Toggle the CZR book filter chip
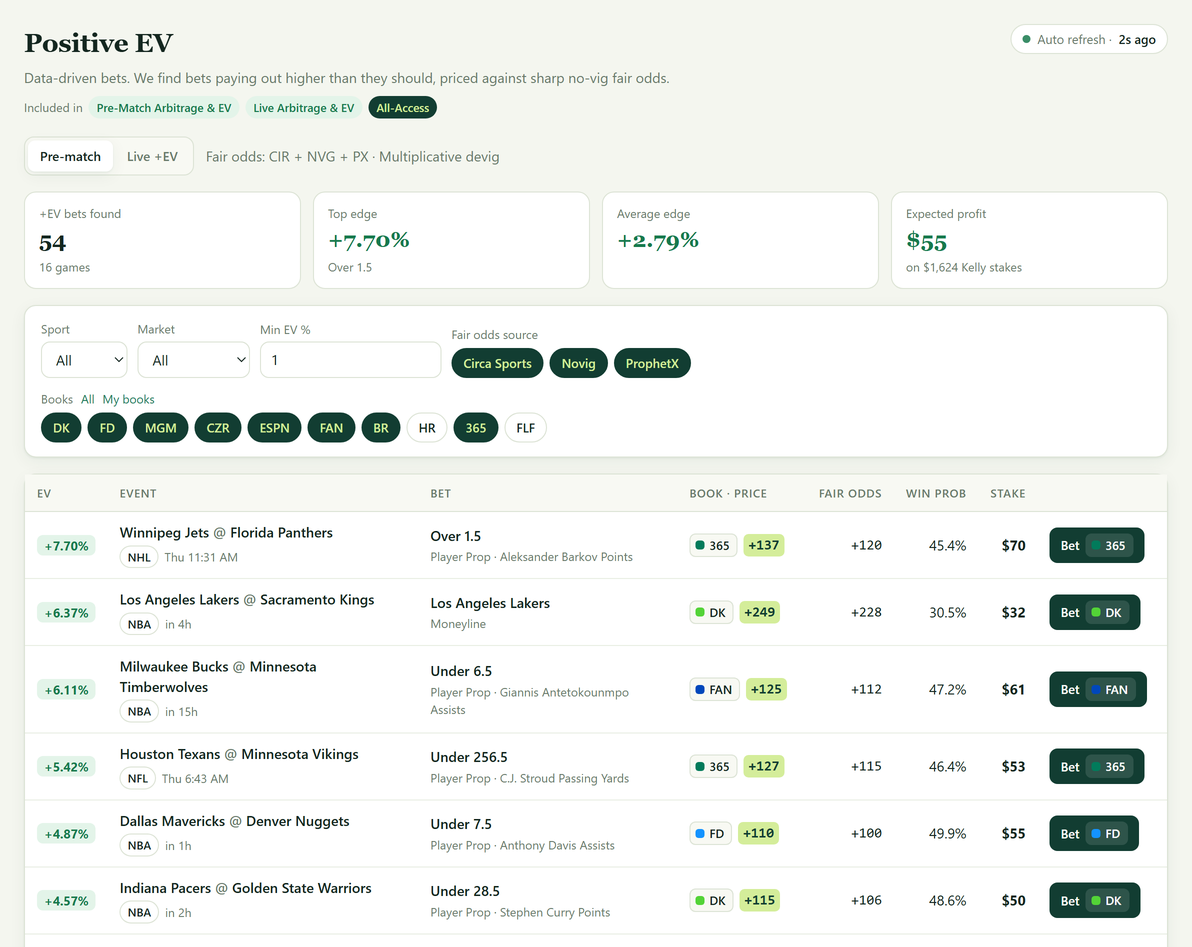 pyautogui.click(x=217, y=428)
